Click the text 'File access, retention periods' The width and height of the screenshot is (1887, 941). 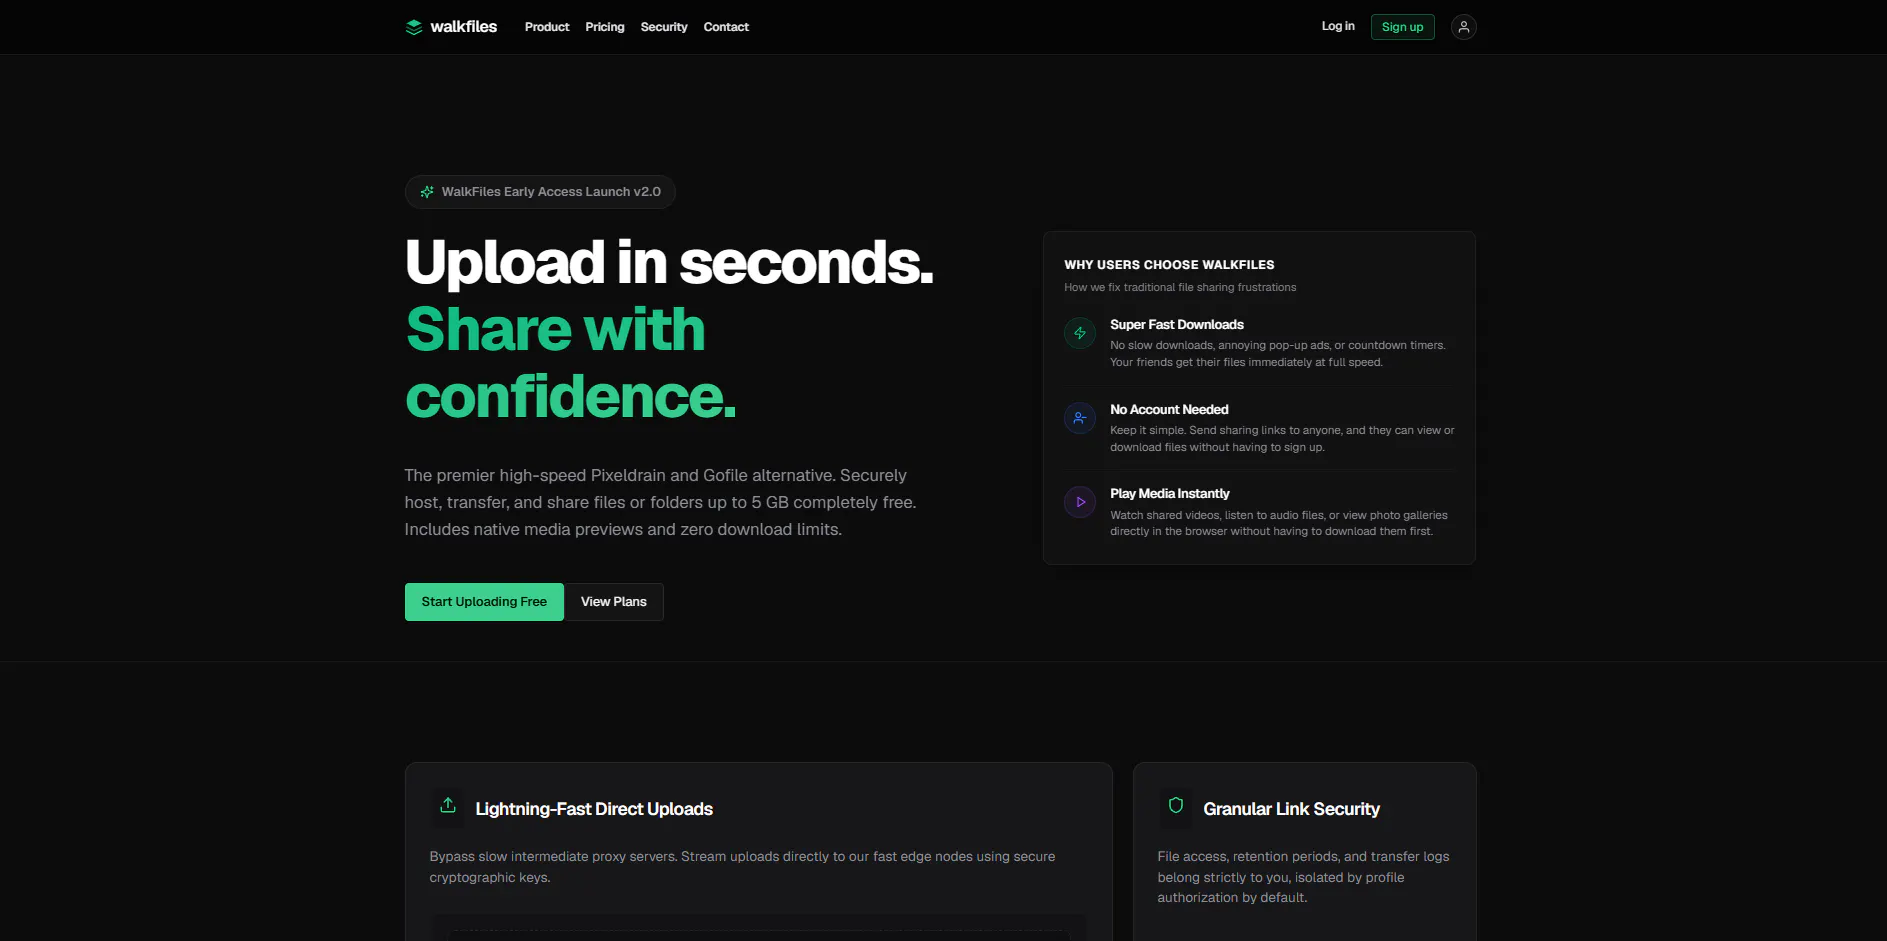pyautogui.click(x=1303, y=877)
